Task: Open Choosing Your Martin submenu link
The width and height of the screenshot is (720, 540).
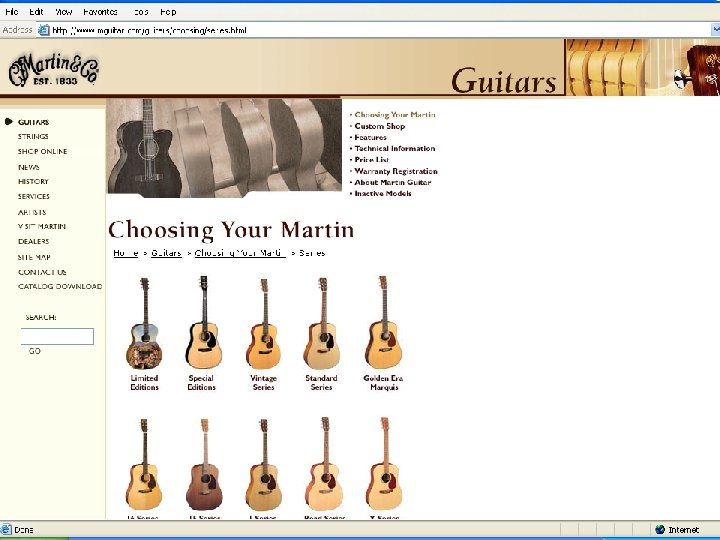Action: tap(395, 115)
